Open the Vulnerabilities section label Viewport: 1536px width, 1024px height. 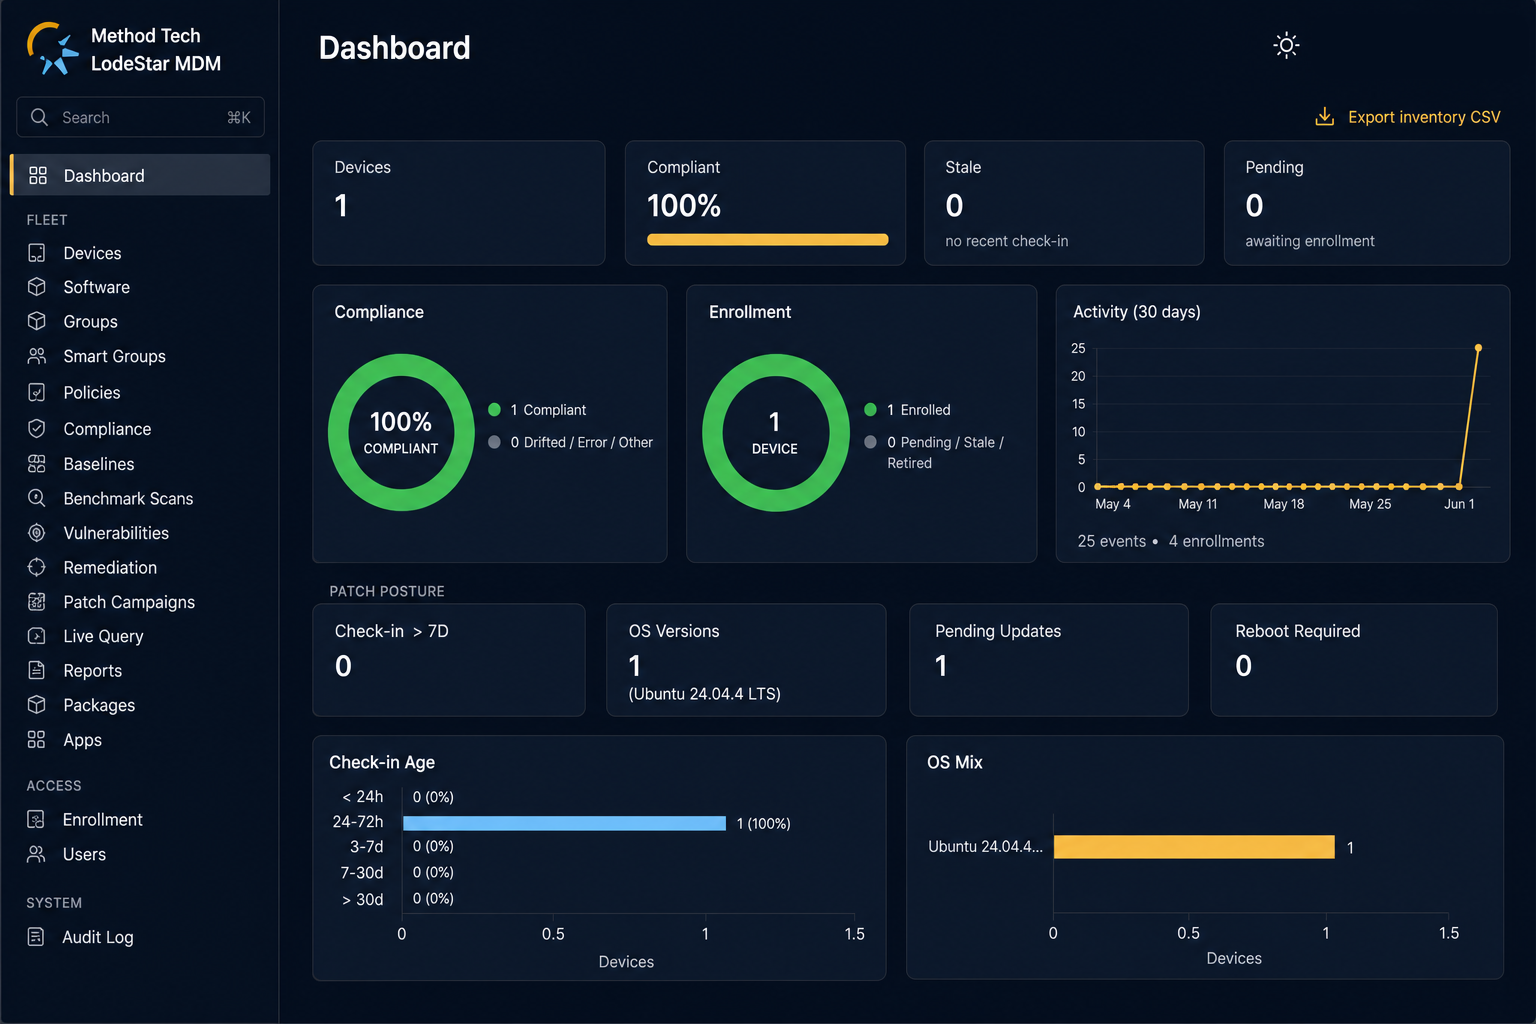(116, 533)
